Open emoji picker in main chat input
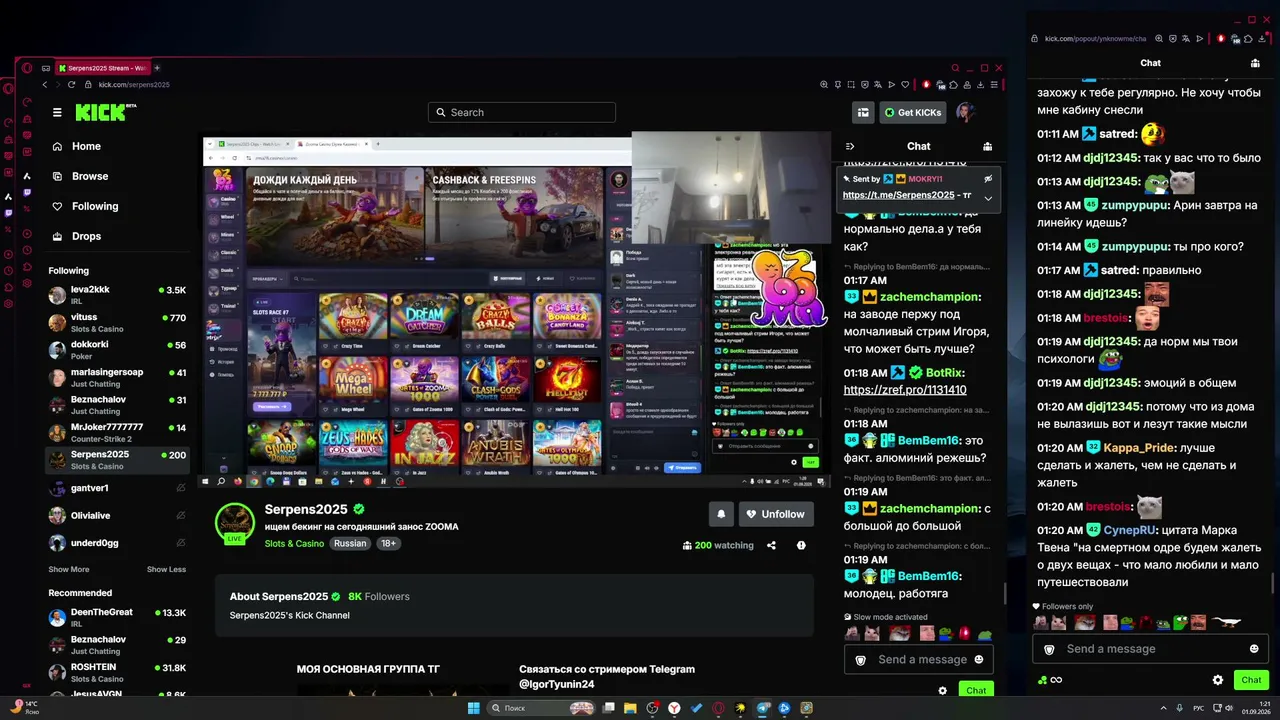Screen dimensions: 1280x720 pos(978,660)
